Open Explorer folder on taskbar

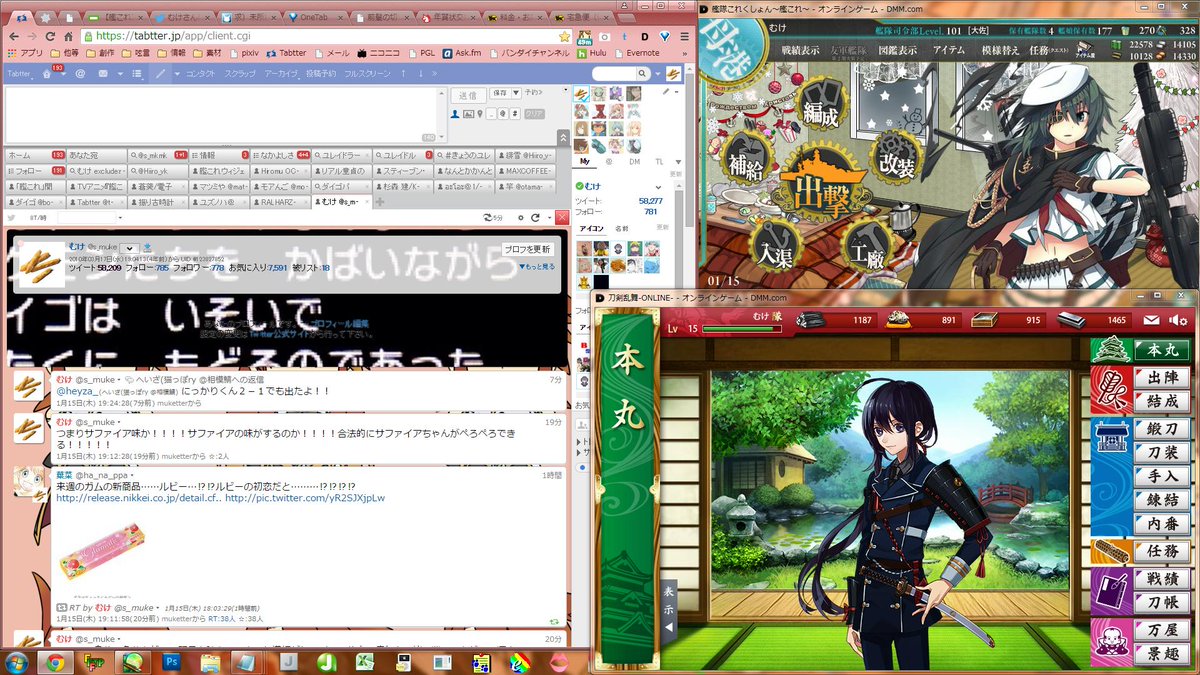(211, 661)
